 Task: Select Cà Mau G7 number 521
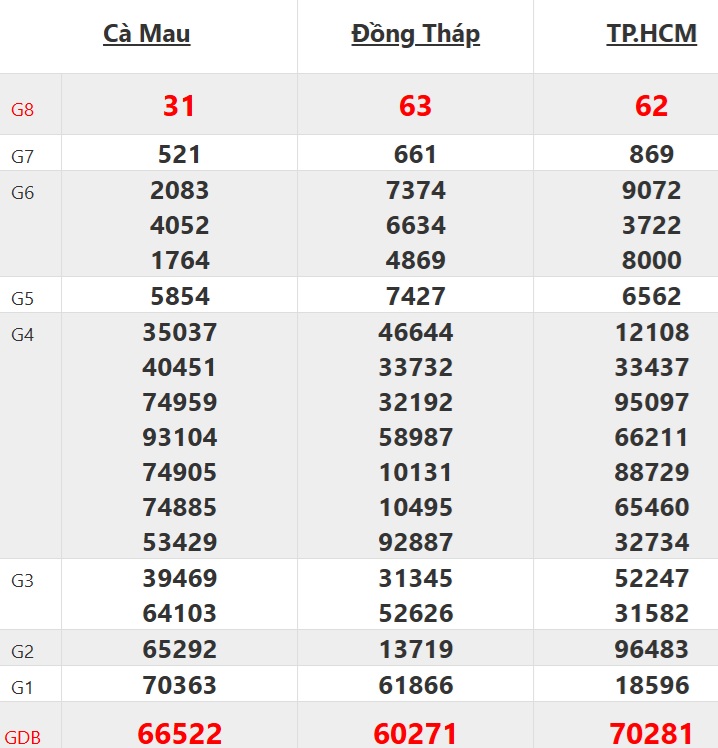tap(179, 155)
